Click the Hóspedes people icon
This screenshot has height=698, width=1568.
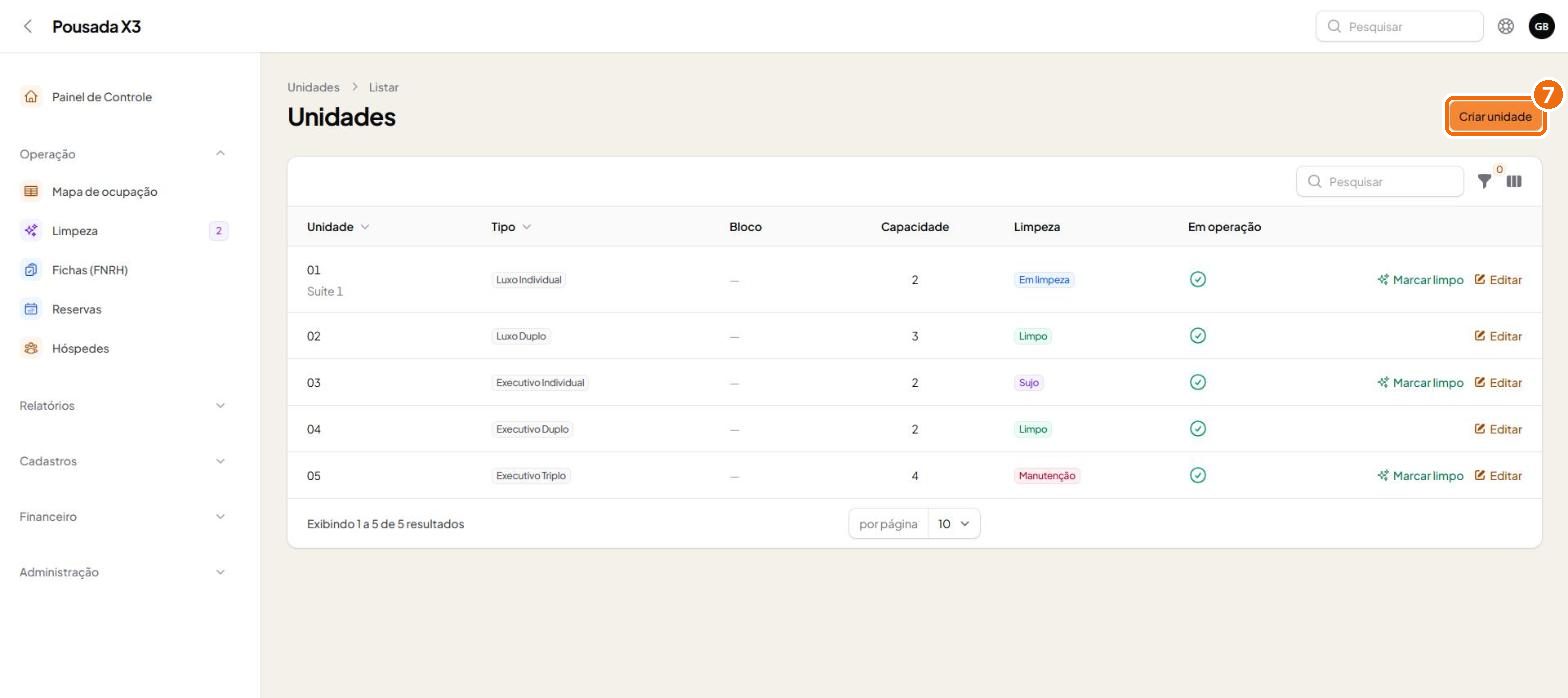pyautogui.click(x=31, y=348)
